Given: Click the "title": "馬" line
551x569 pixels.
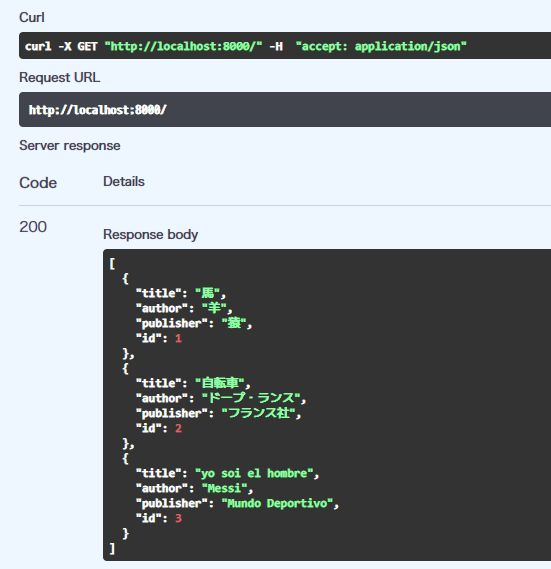Looking at the screenshot, I should click(181, 293).
